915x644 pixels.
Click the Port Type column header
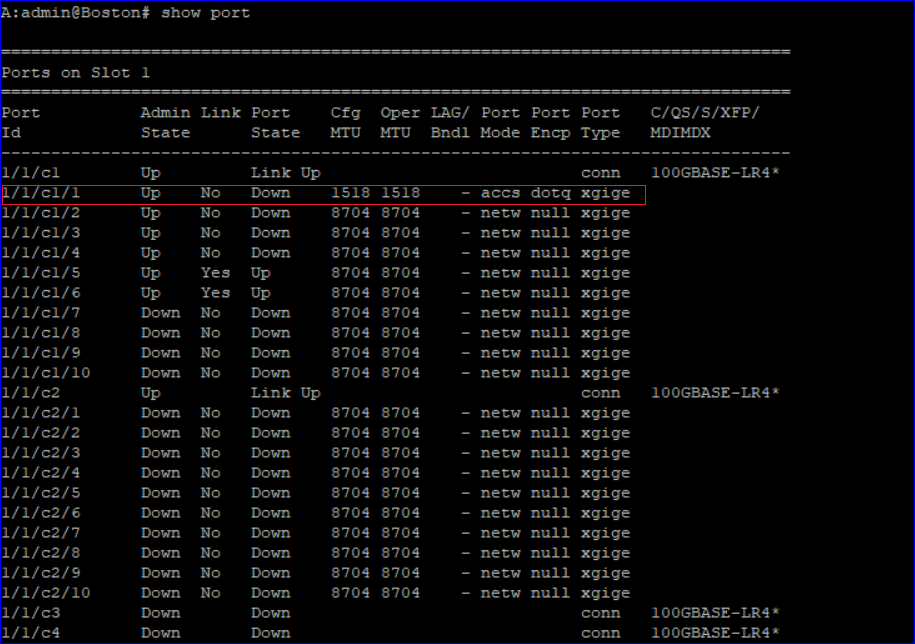600,122
